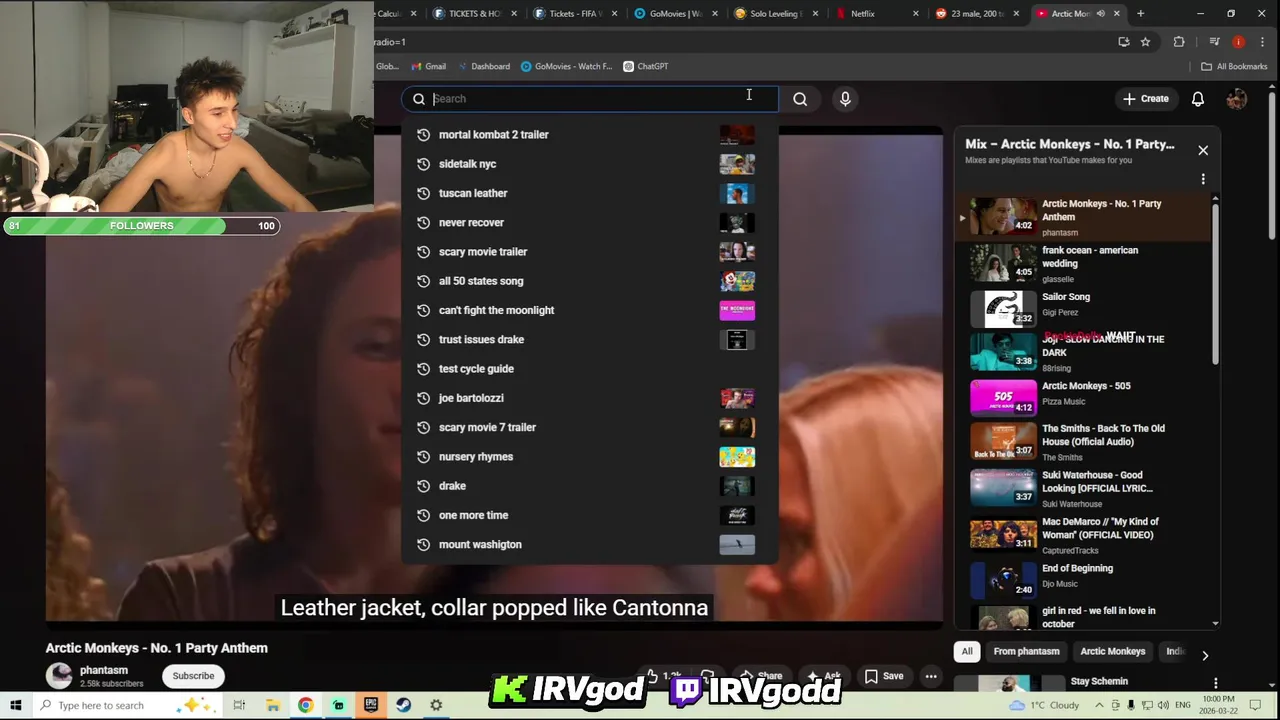
Task: Click the Create button
Action: pyautogui.click(x=1145, y=99)
